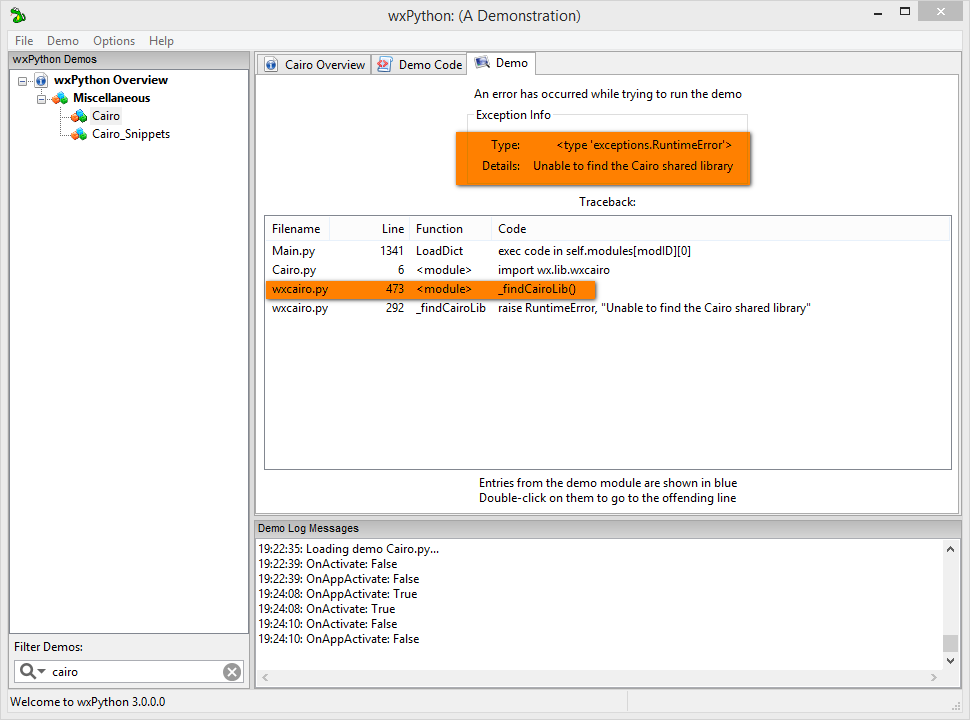
Task: Collapse the Miscellaneous tree node
Action: pos(41,99)
